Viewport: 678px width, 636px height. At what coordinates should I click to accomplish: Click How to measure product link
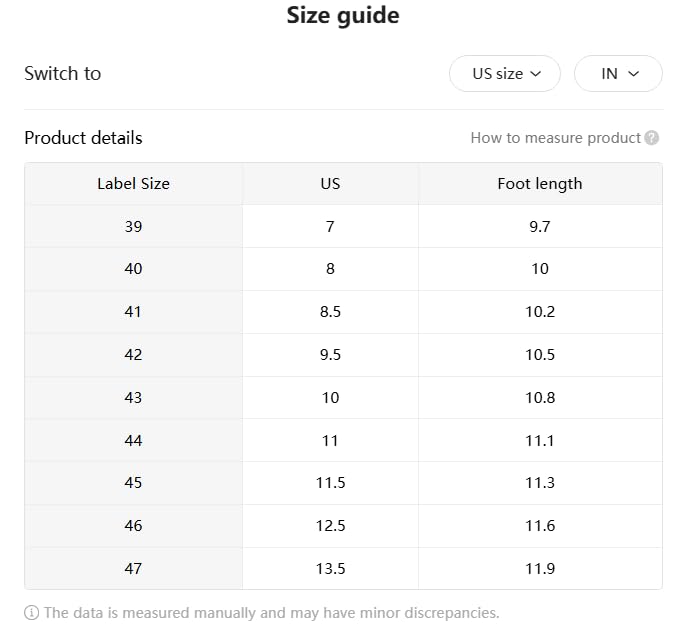555,138
